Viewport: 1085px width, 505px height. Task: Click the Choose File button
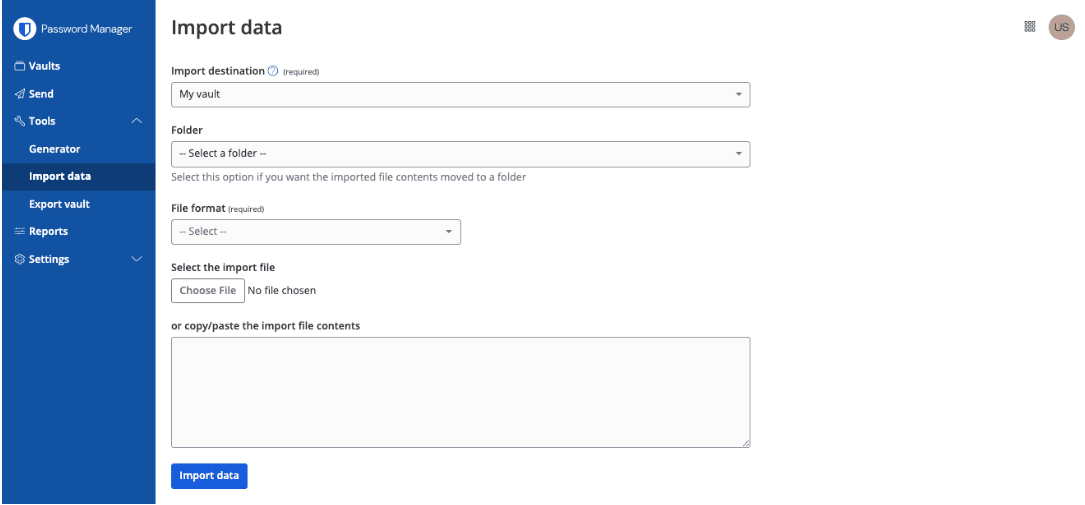coord(208,291)
